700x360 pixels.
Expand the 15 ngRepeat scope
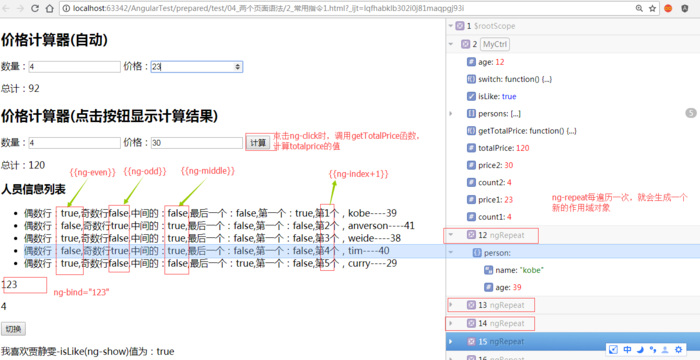coord(451,342)
